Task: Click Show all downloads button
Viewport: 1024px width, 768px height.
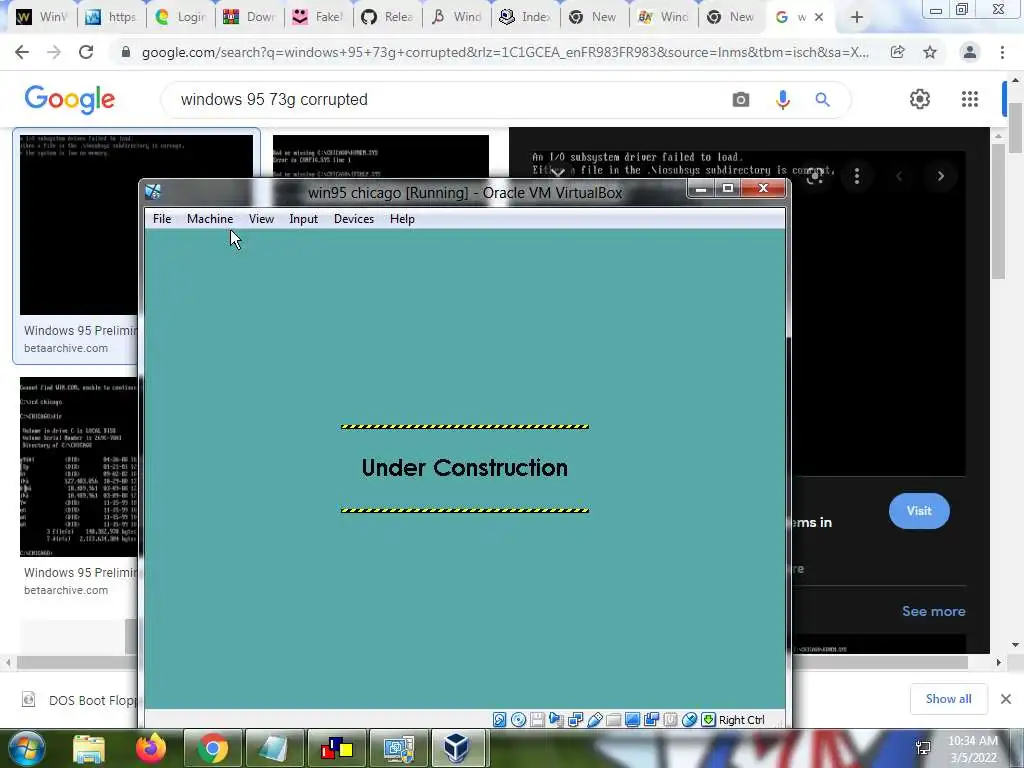Action: (948, 699)
